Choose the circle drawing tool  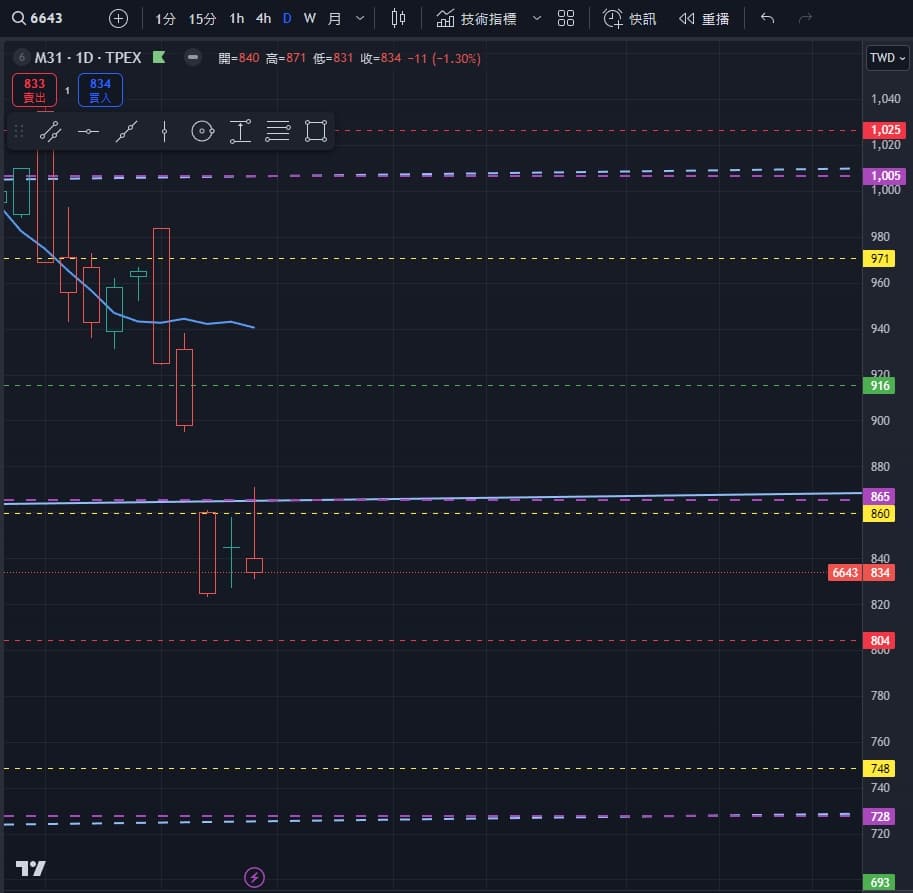(x=202, y=131)
